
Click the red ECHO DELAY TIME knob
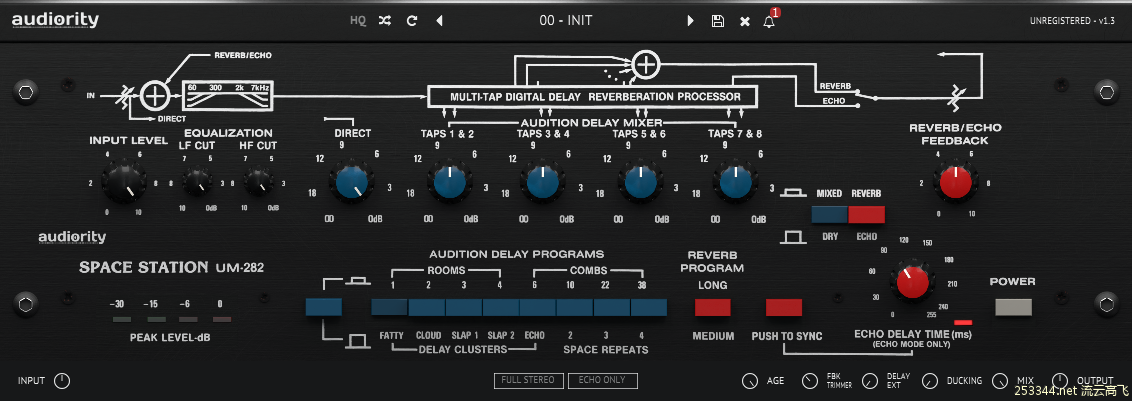[912, 282]
